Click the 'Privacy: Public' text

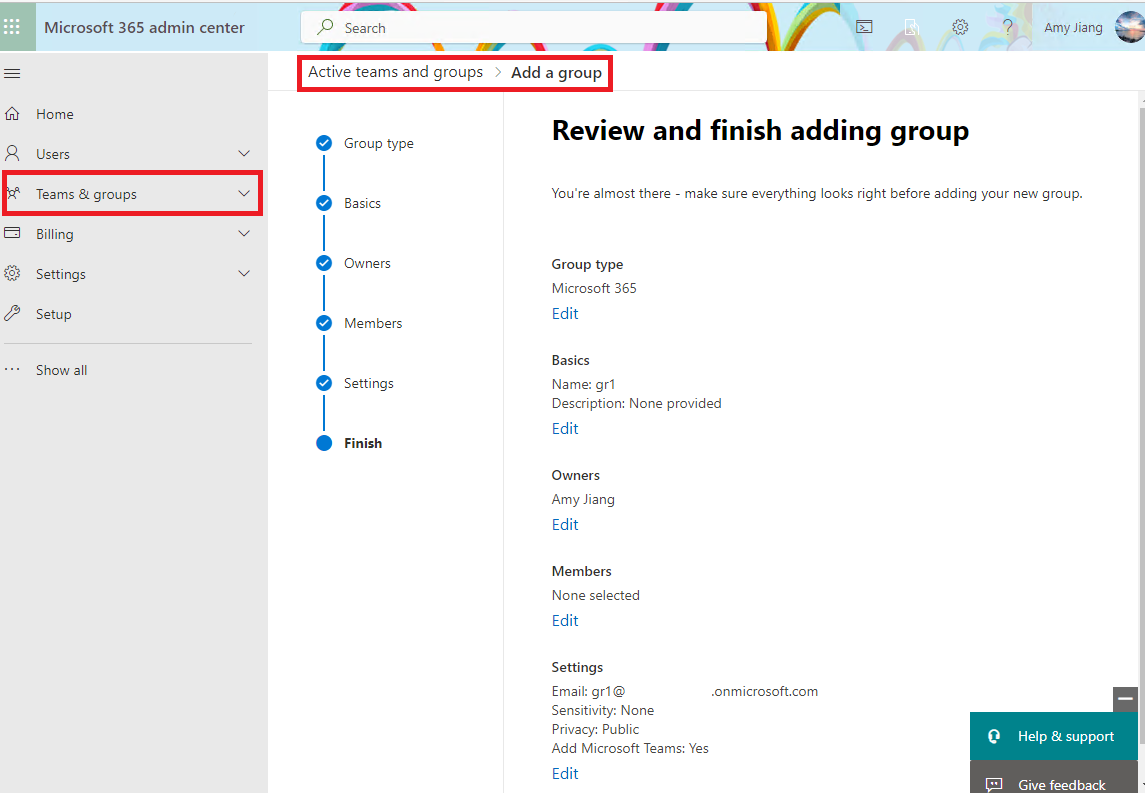[x=595, y=729]
